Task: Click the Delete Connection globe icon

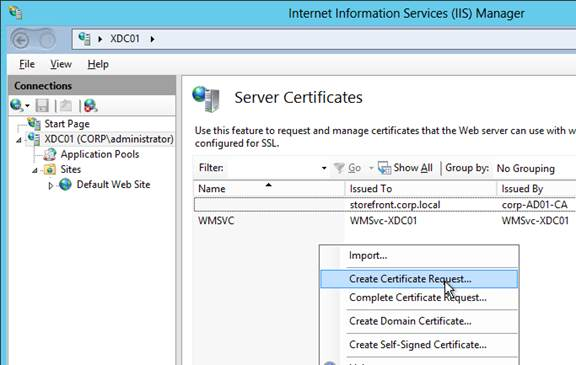Action: click(x=90, y=106)
